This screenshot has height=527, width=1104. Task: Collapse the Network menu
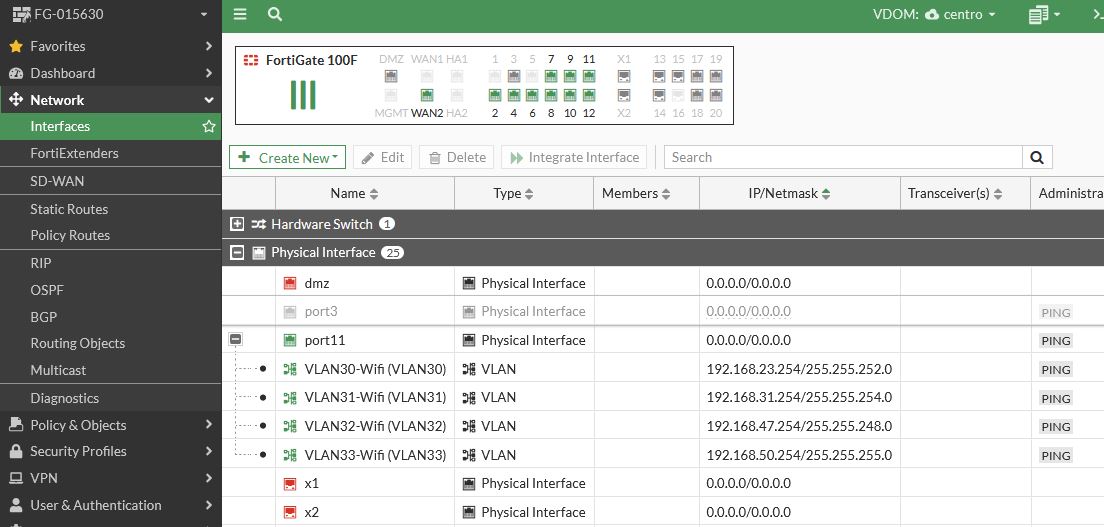tap(111, 100)
